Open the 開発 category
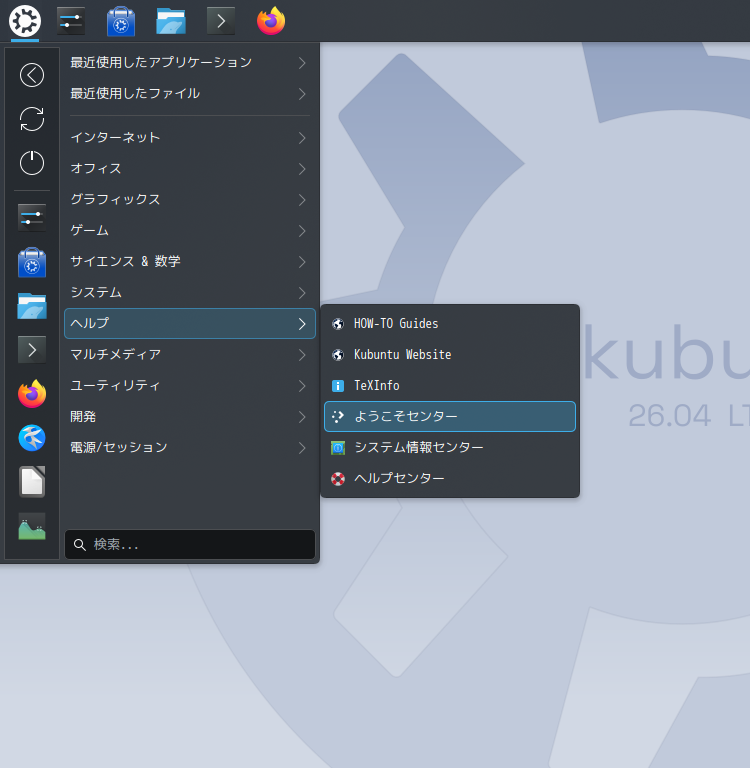This screenshot has height=768, width=750. [190, 416]
